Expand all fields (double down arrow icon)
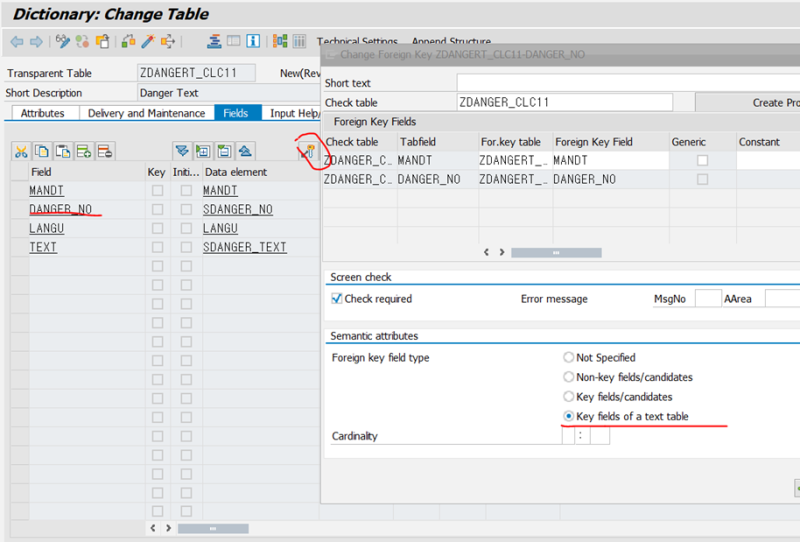The height and width of the screenshot is (542, 800). 182,151
